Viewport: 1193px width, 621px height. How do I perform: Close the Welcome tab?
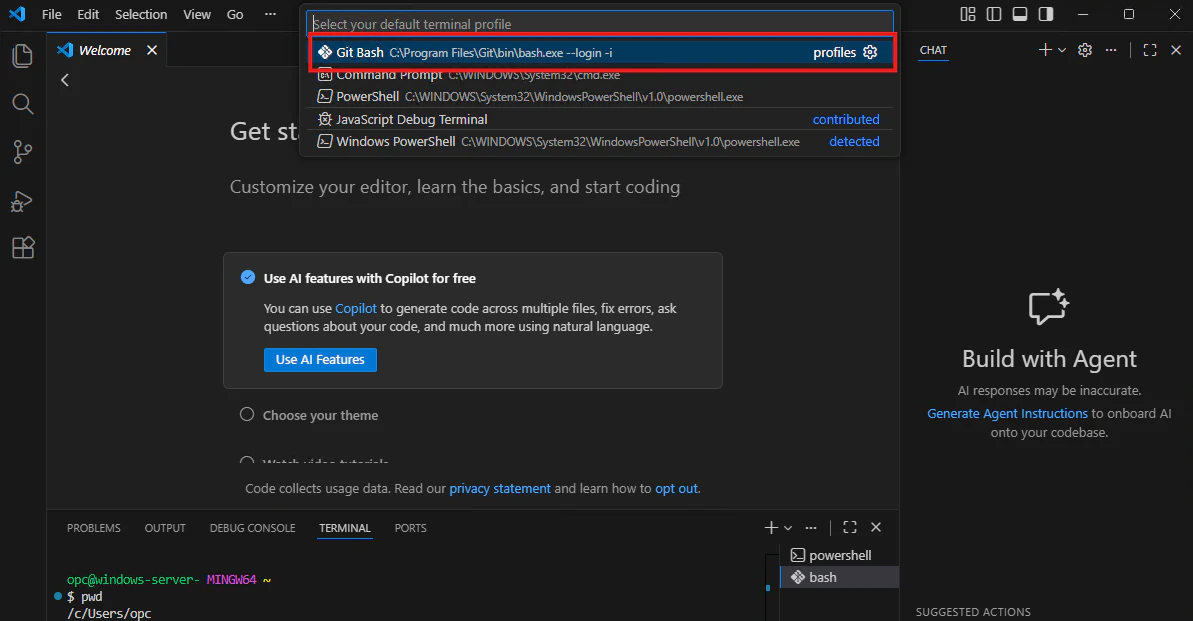click(152, 50)
